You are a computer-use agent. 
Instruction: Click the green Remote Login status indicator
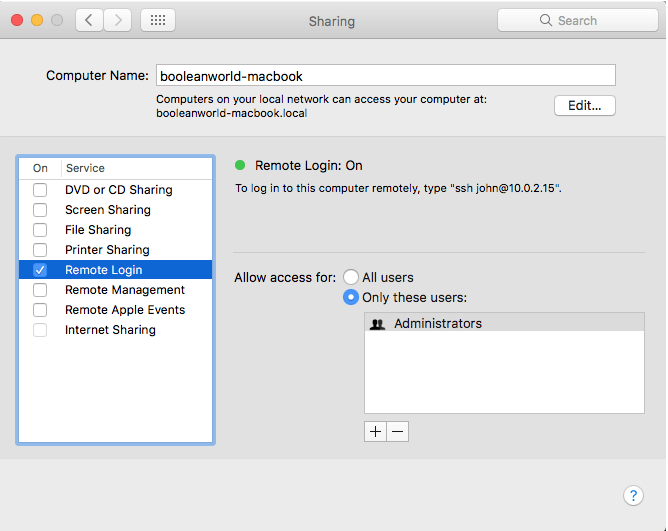click(x=240, y=166)
